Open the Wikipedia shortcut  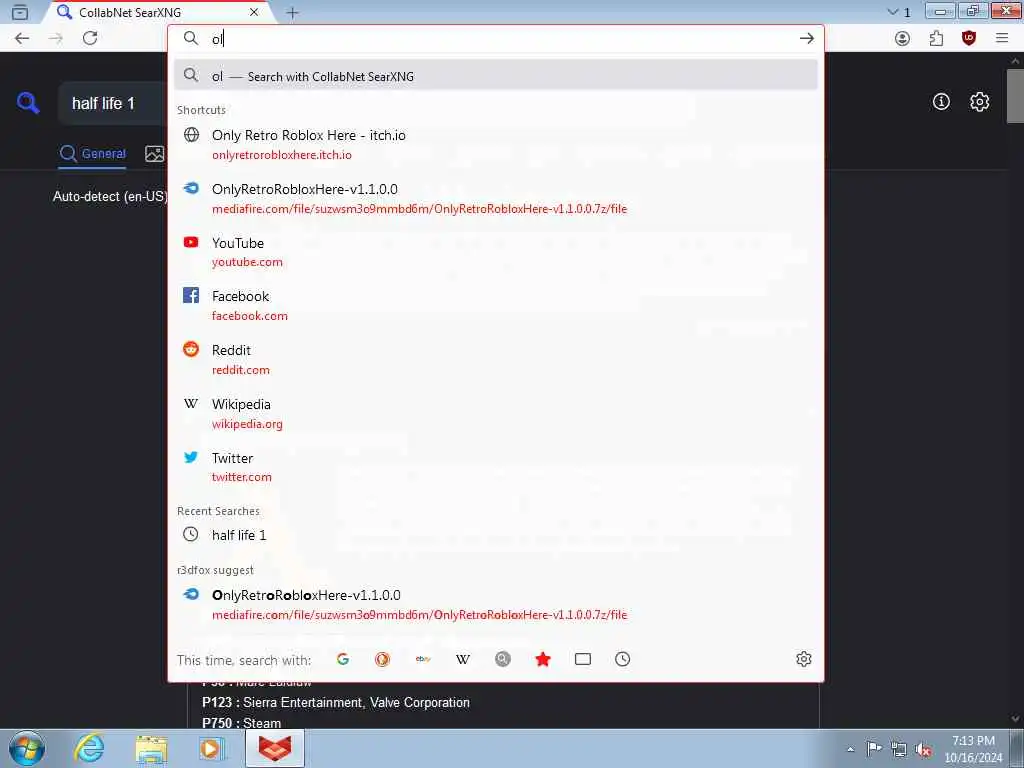coord(496,413)
